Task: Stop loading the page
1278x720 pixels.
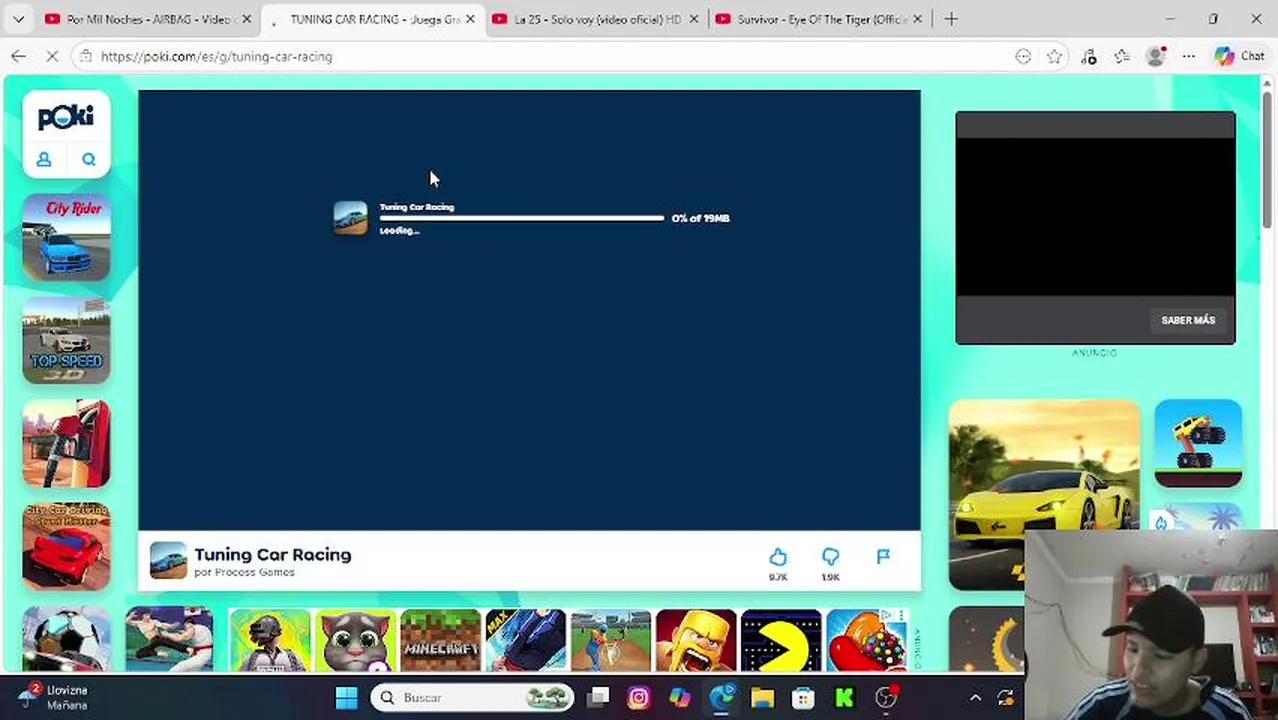Action: click(x=53, y=57)
